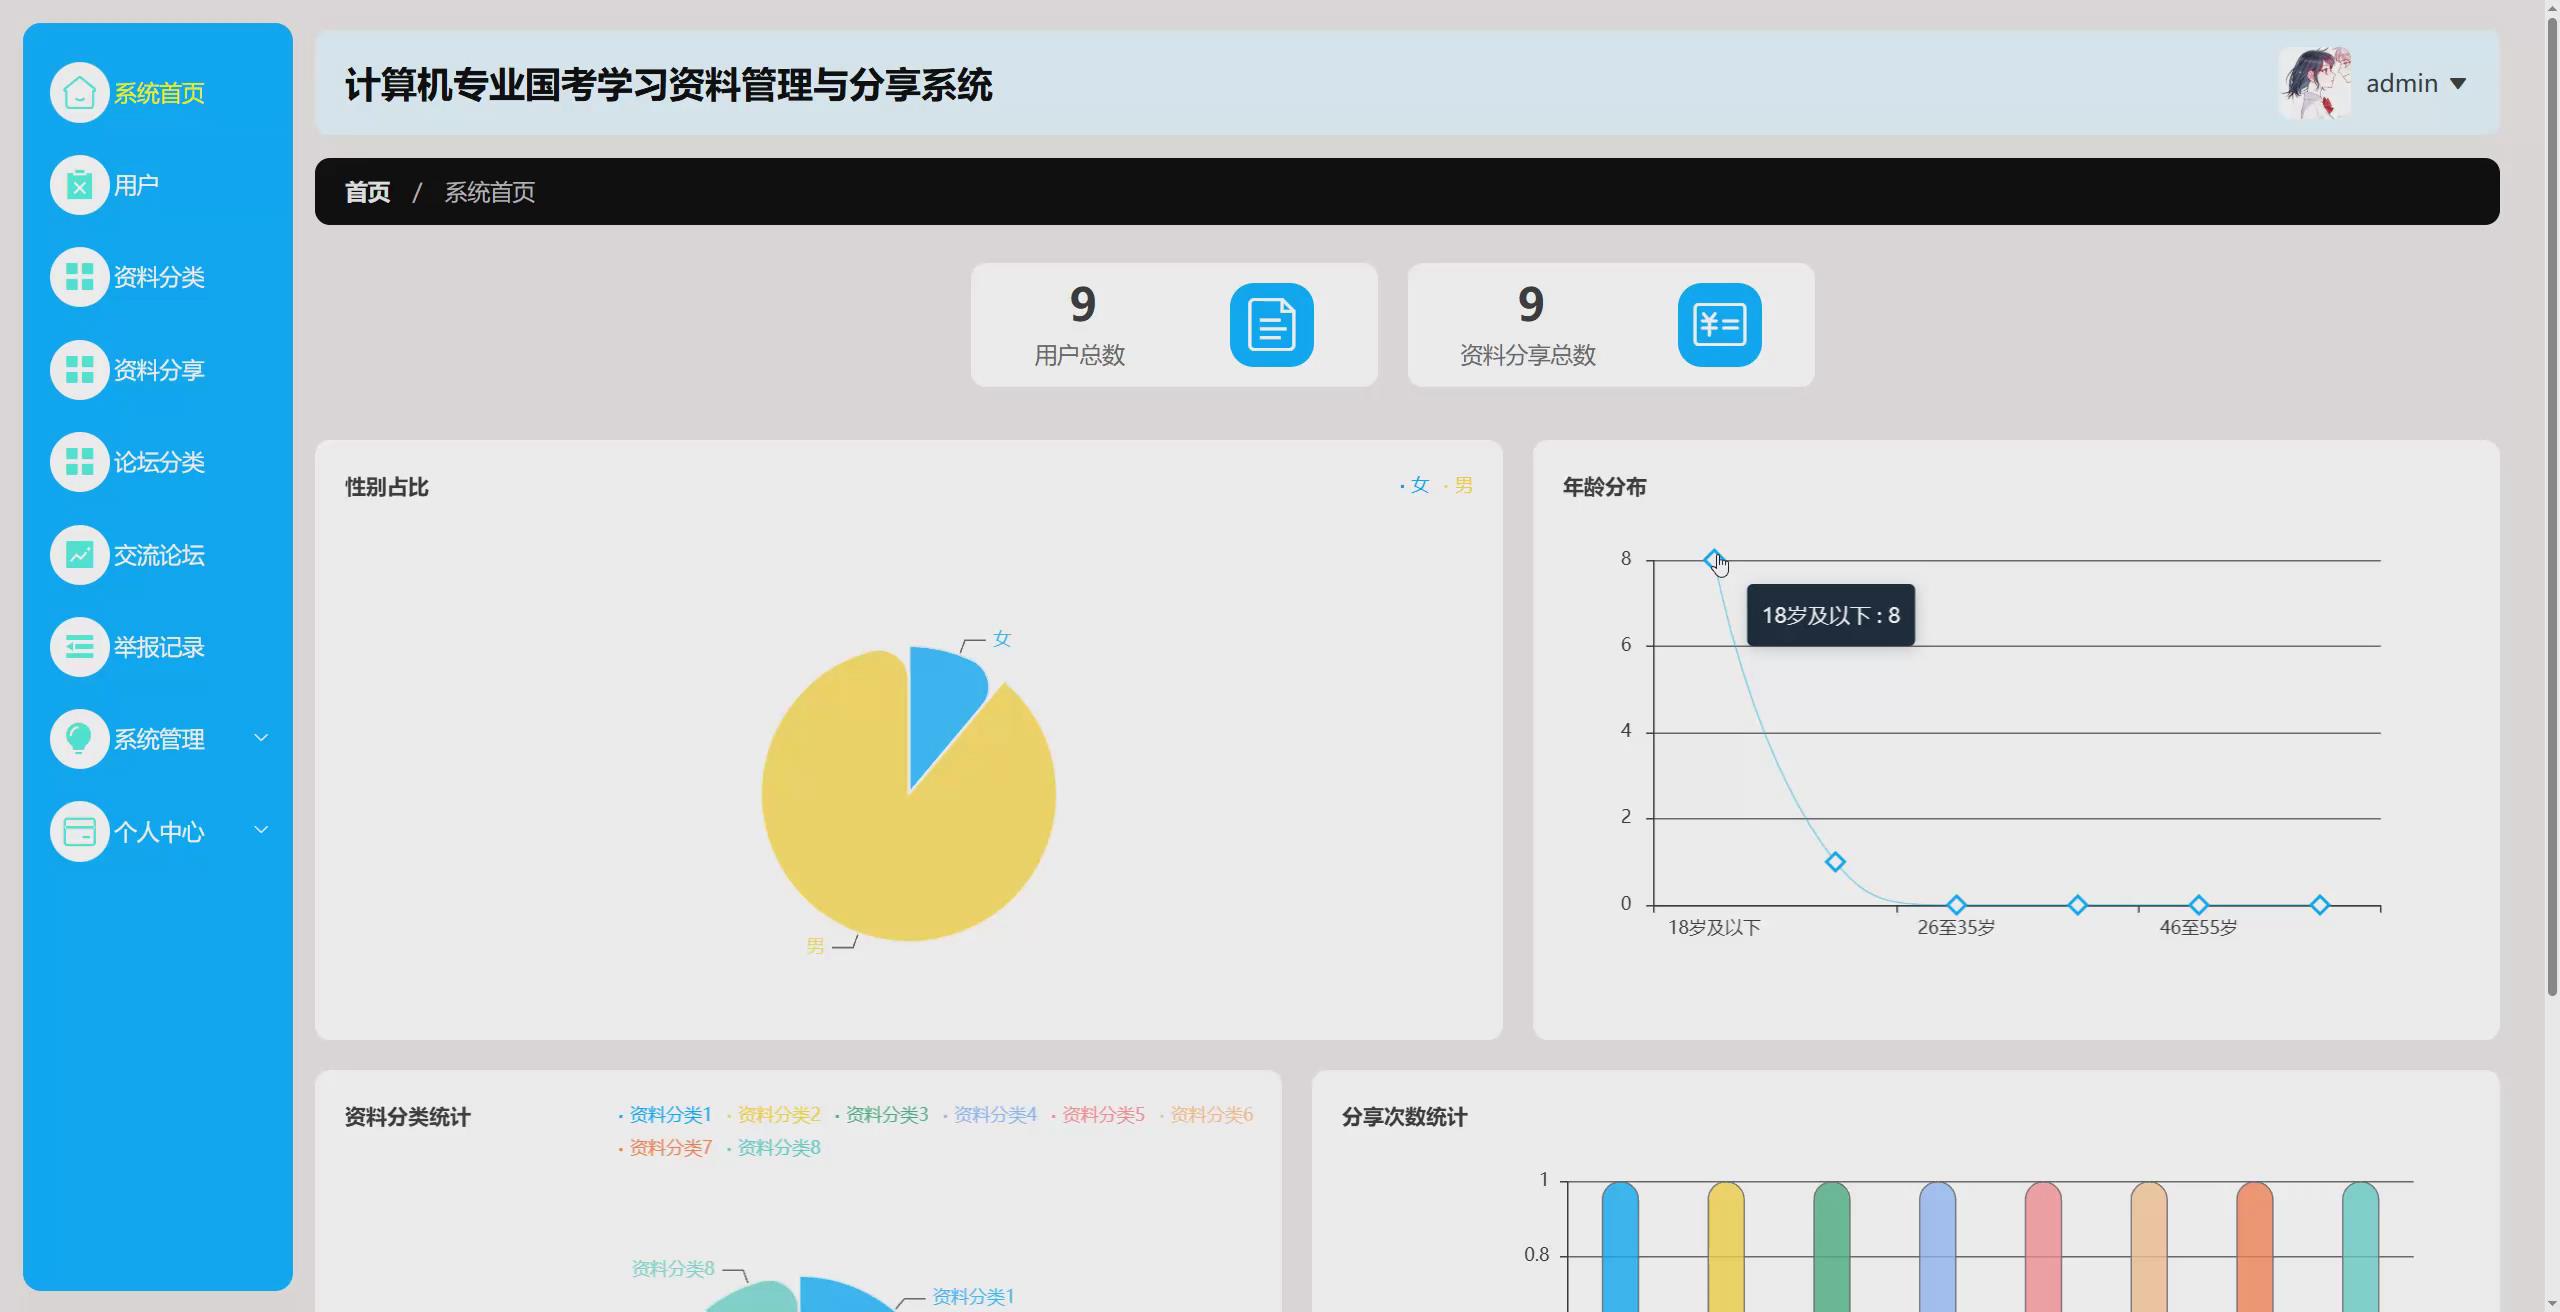
Task: Click the 资料分享总数 stat card
Action: coord(1609,325)
